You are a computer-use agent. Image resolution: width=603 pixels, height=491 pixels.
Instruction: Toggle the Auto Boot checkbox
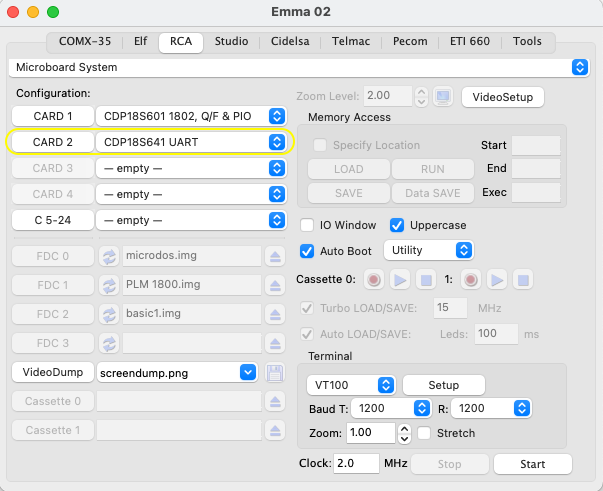pos(307,251)
